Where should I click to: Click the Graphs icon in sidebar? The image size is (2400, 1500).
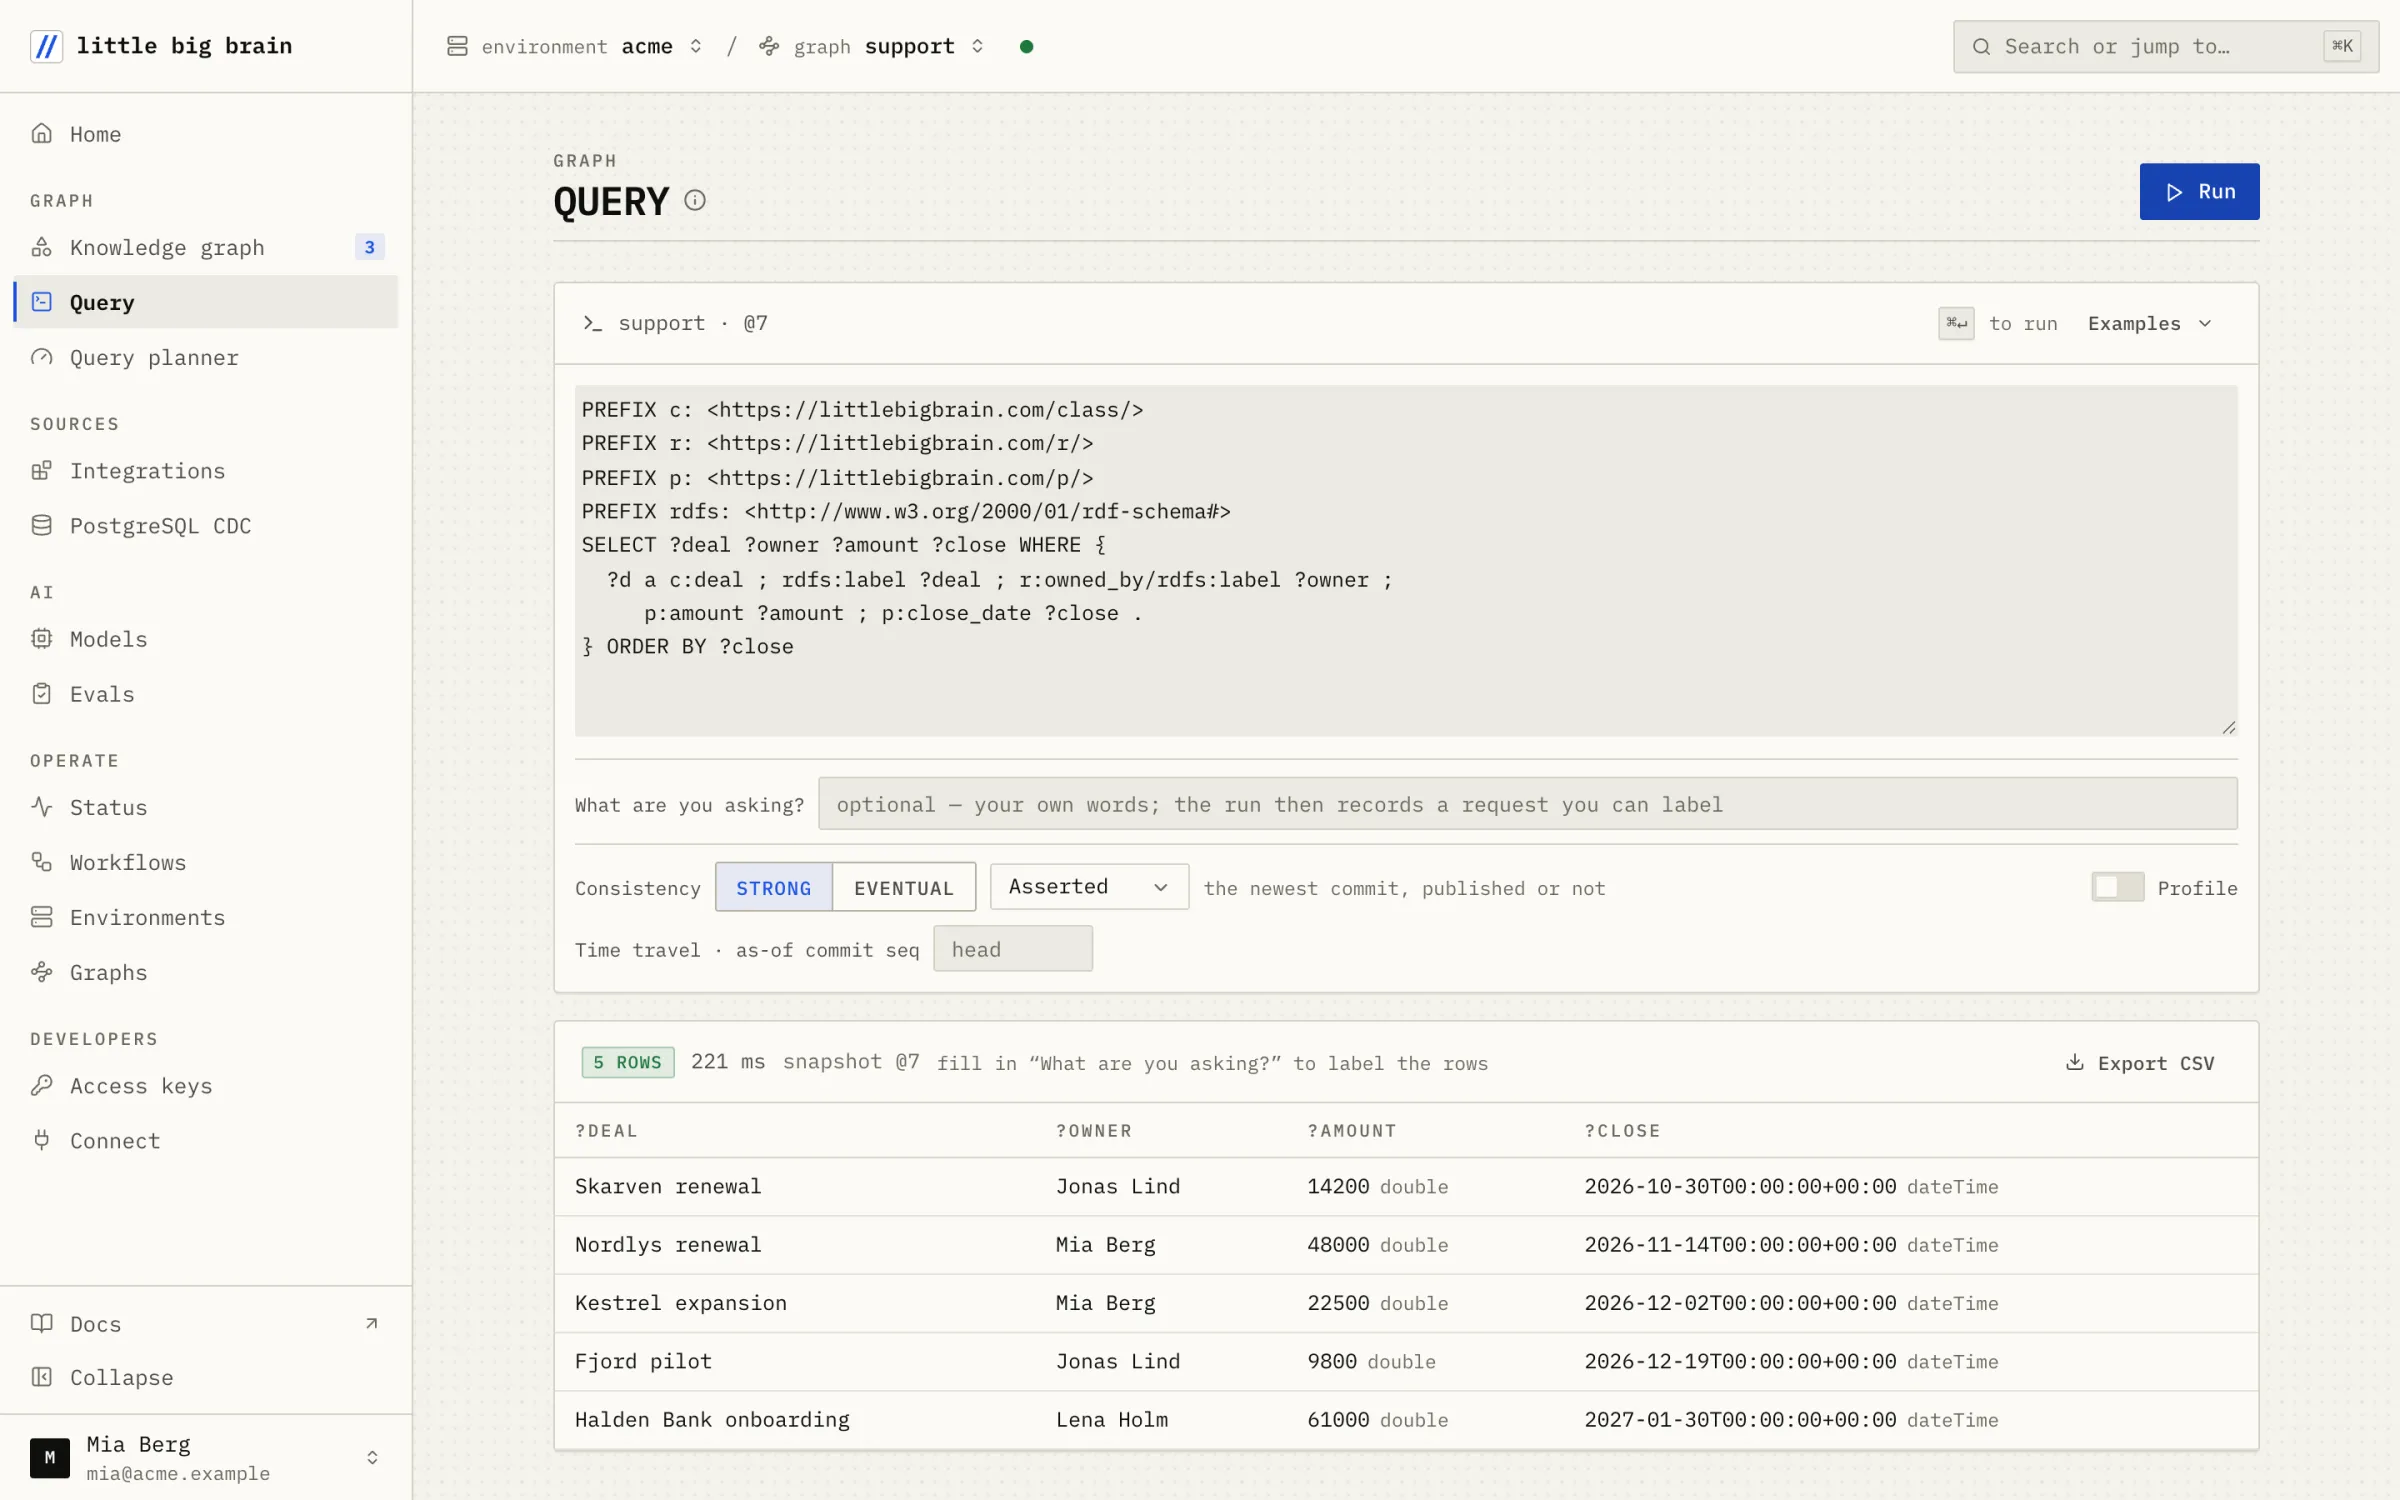point(41,971)
